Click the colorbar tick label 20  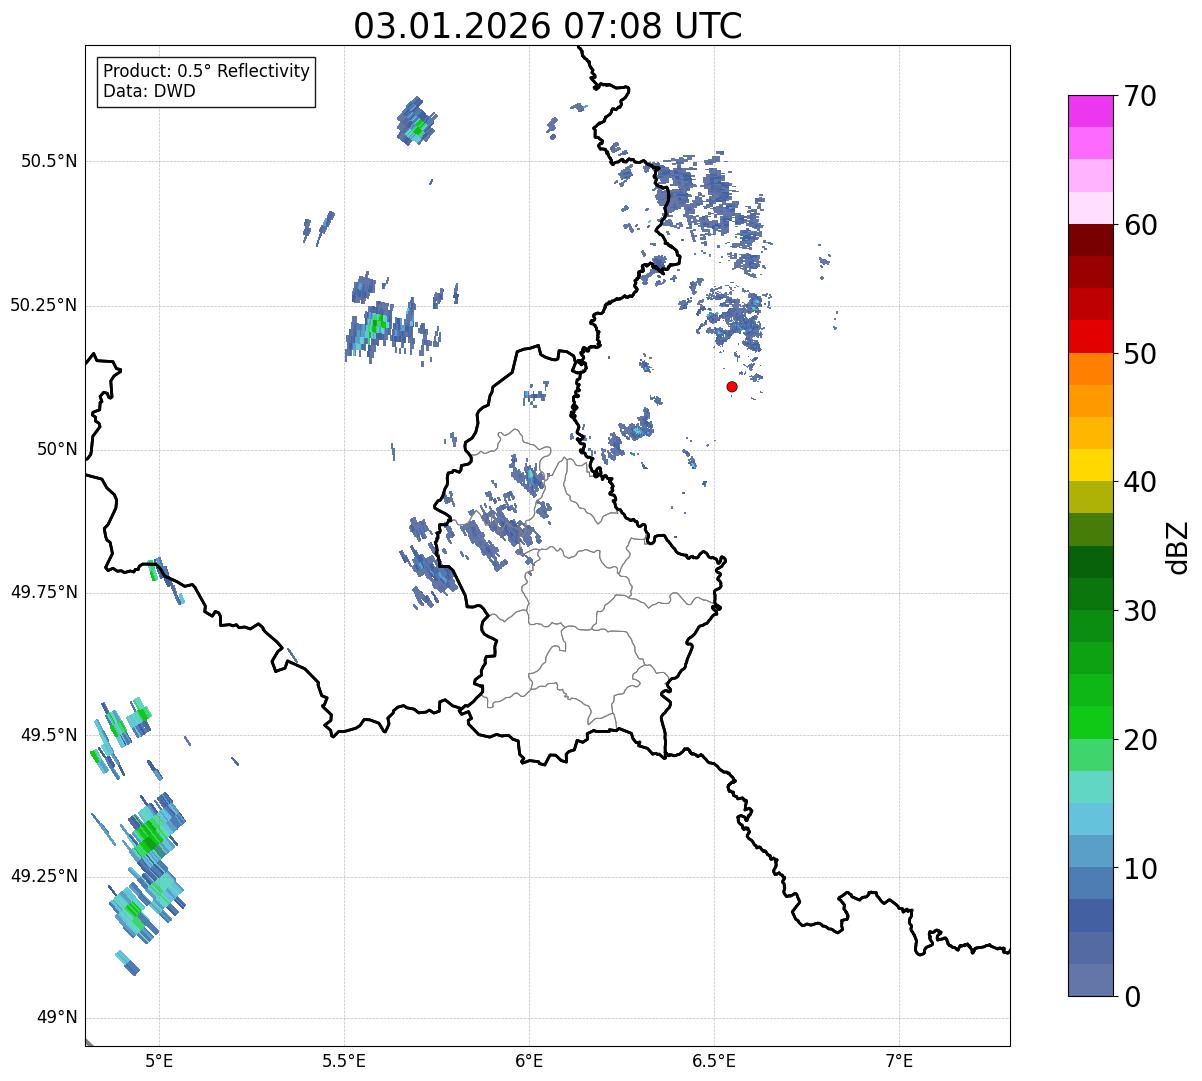(x=1140, y=740)
